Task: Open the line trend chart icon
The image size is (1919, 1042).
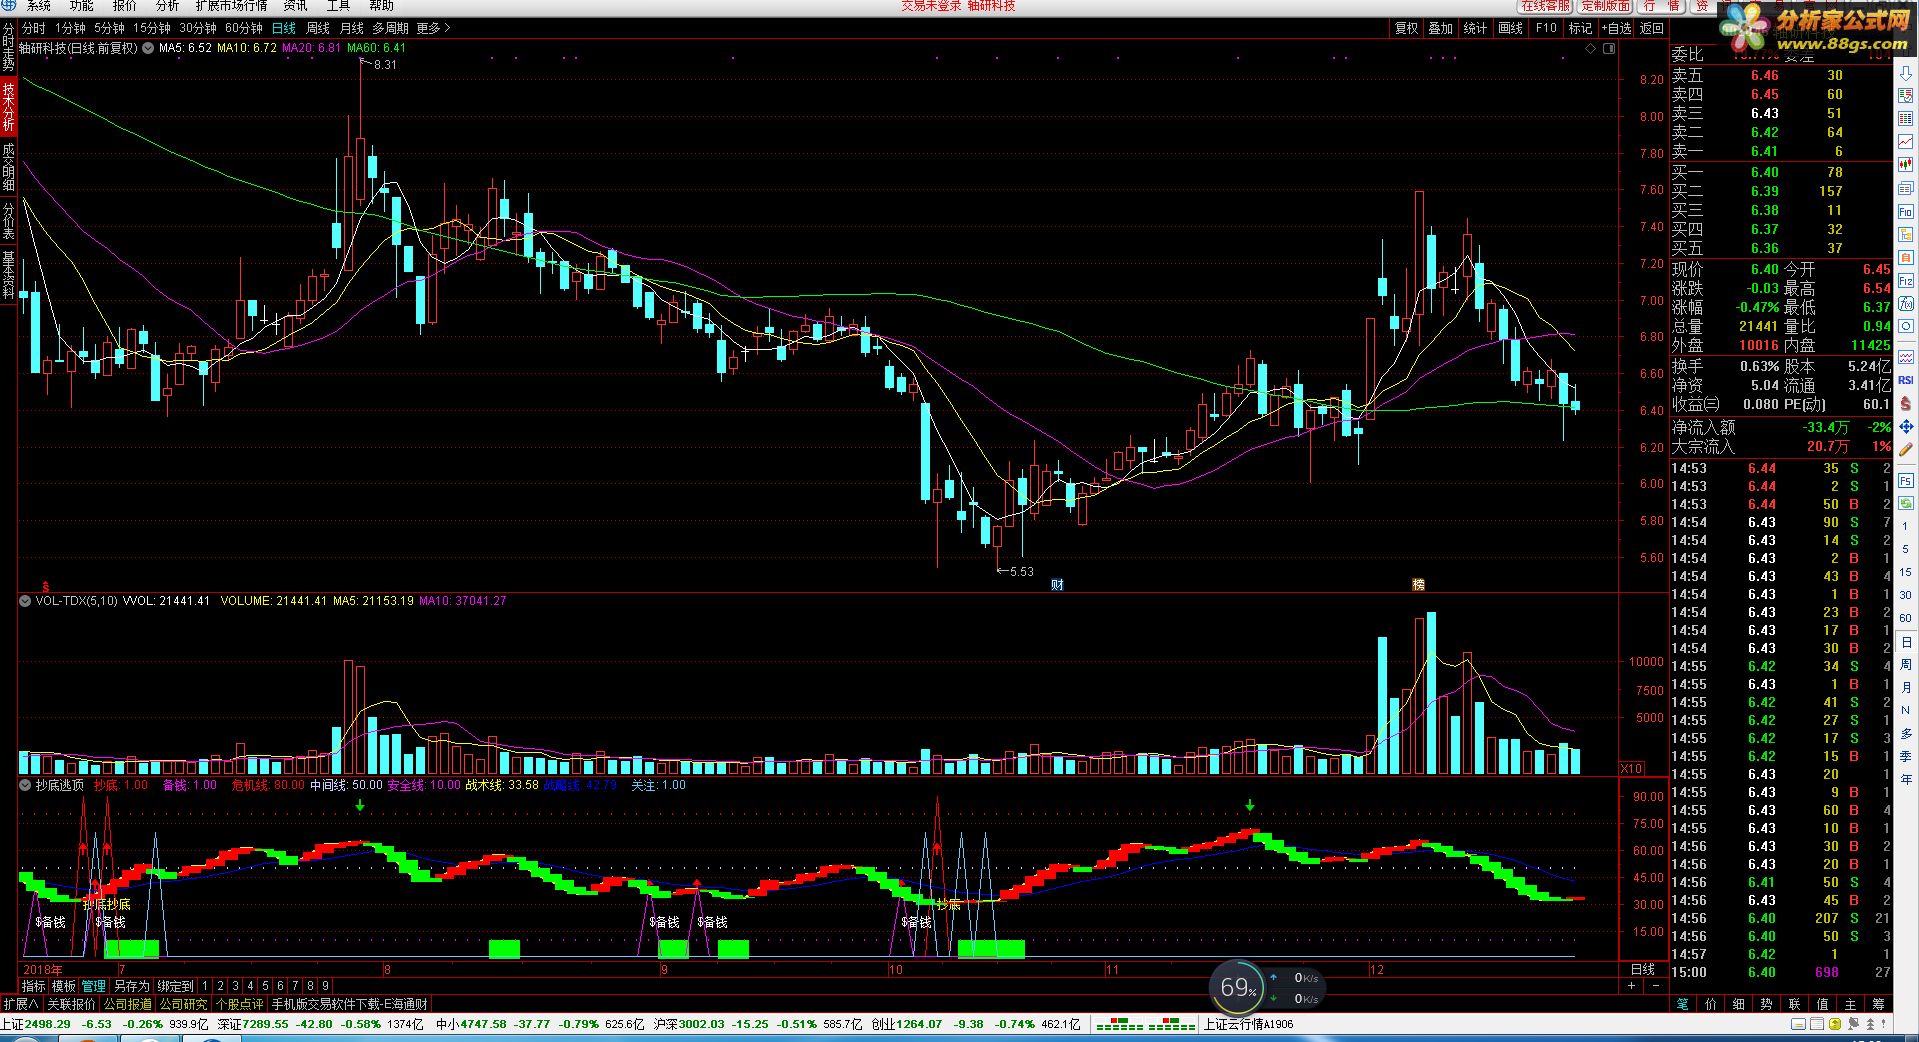Action: (1906, 142)
